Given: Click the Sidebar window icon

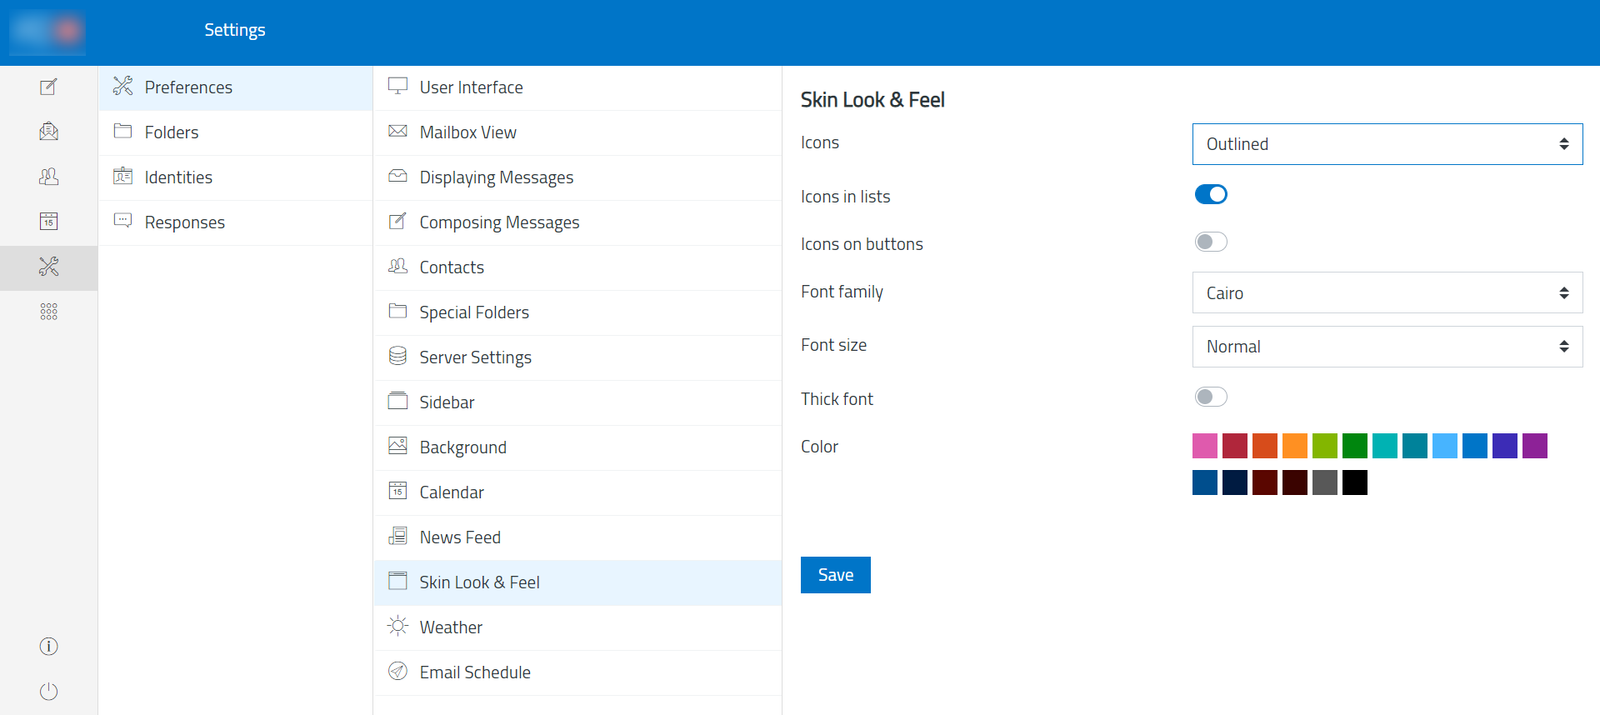Looking at the screenshot, I should (397, 401).
